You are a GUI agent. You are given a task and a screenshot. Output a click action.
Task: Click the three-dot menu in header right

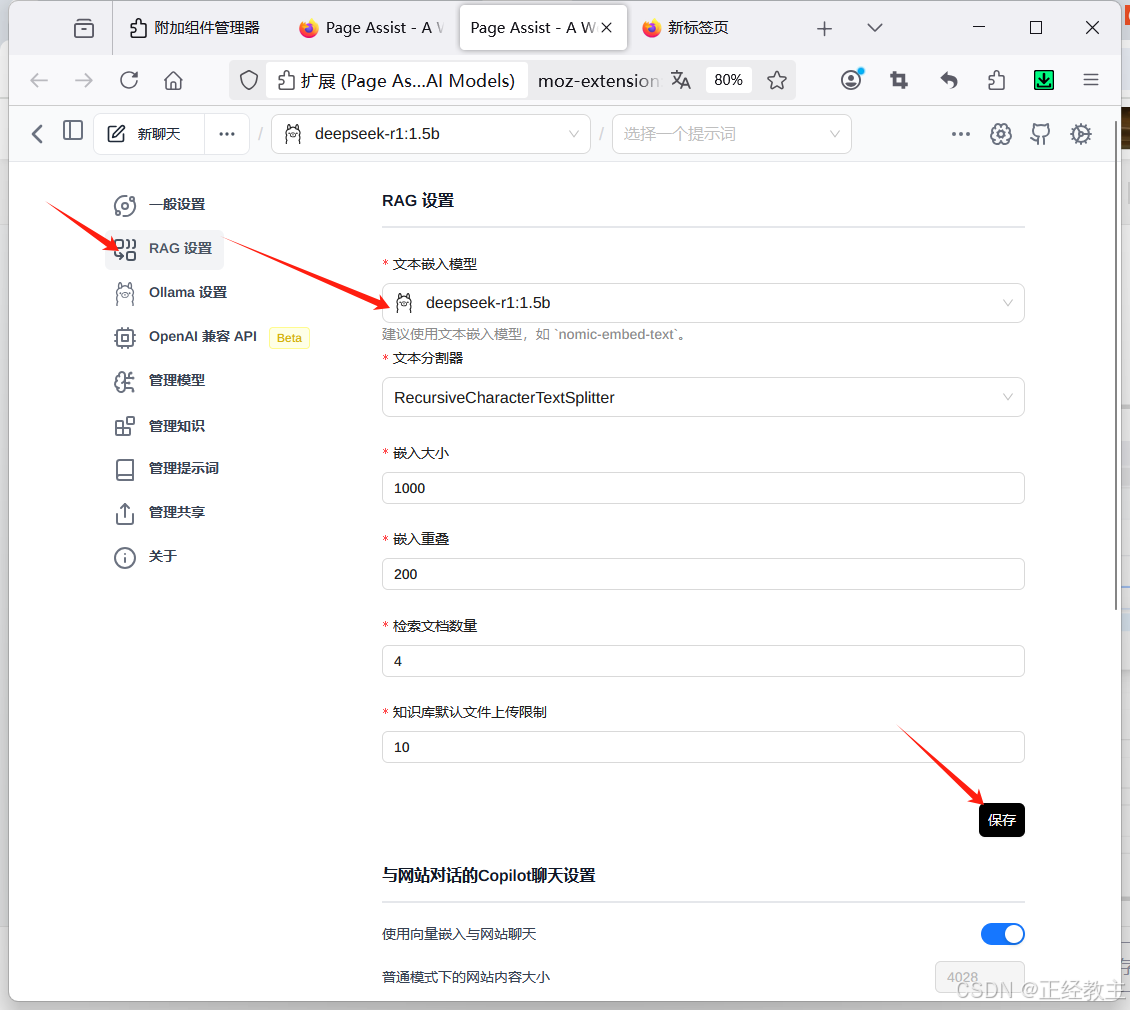click(x=961, y=134)
